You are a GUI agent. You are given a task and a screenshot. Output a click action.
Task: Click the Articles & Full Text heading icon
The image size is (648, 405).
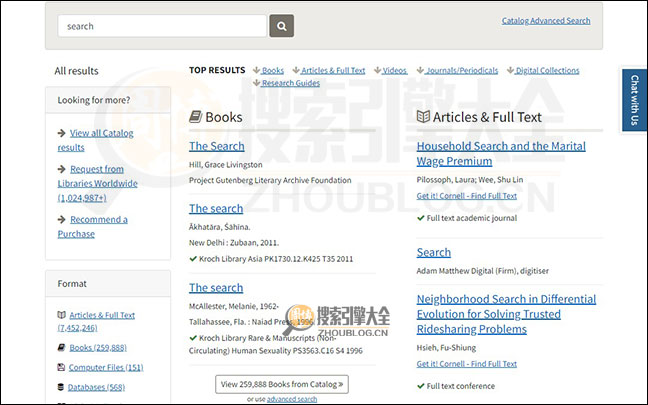point(423,117)
